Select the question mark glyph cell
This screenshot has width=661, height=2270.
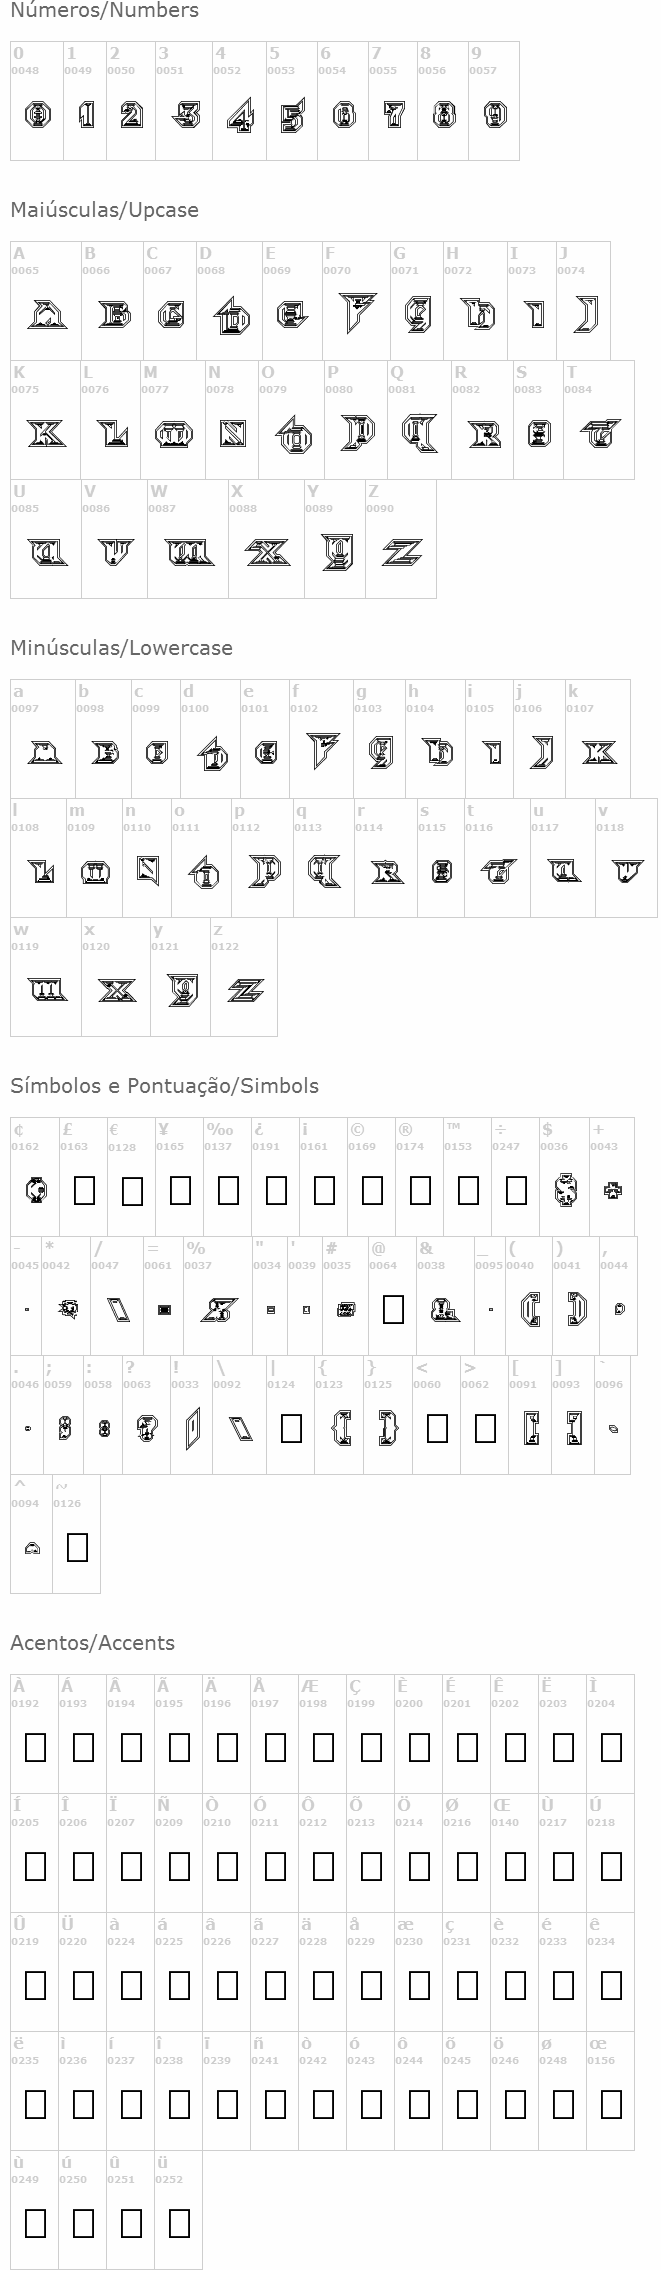pyautogui.click(x=146, y=1428)
